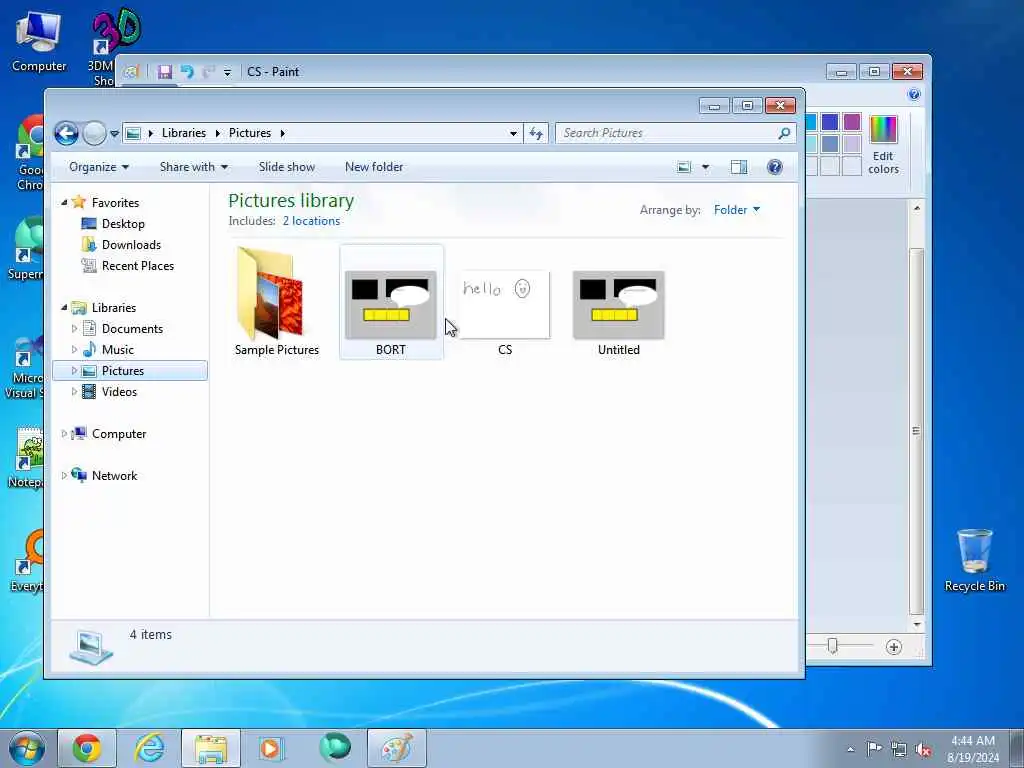The image size is (1024, 768).
Task: Open the 2 locations link
Action: (x=312, y=221)
